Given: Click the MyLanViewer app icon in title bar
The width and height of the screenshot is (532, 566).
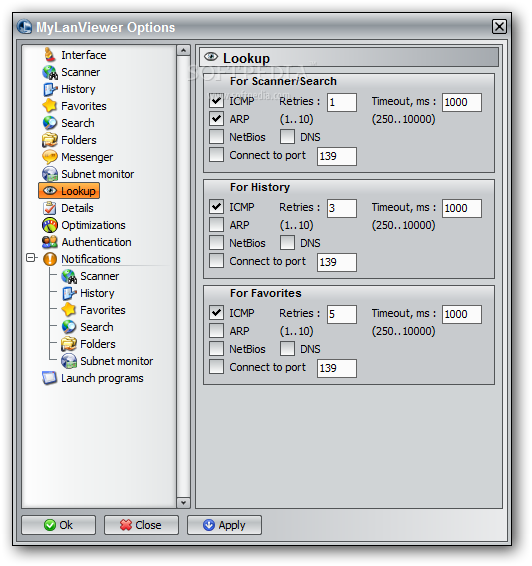Looking at the screenshot, I should click(x=25, y=27).
